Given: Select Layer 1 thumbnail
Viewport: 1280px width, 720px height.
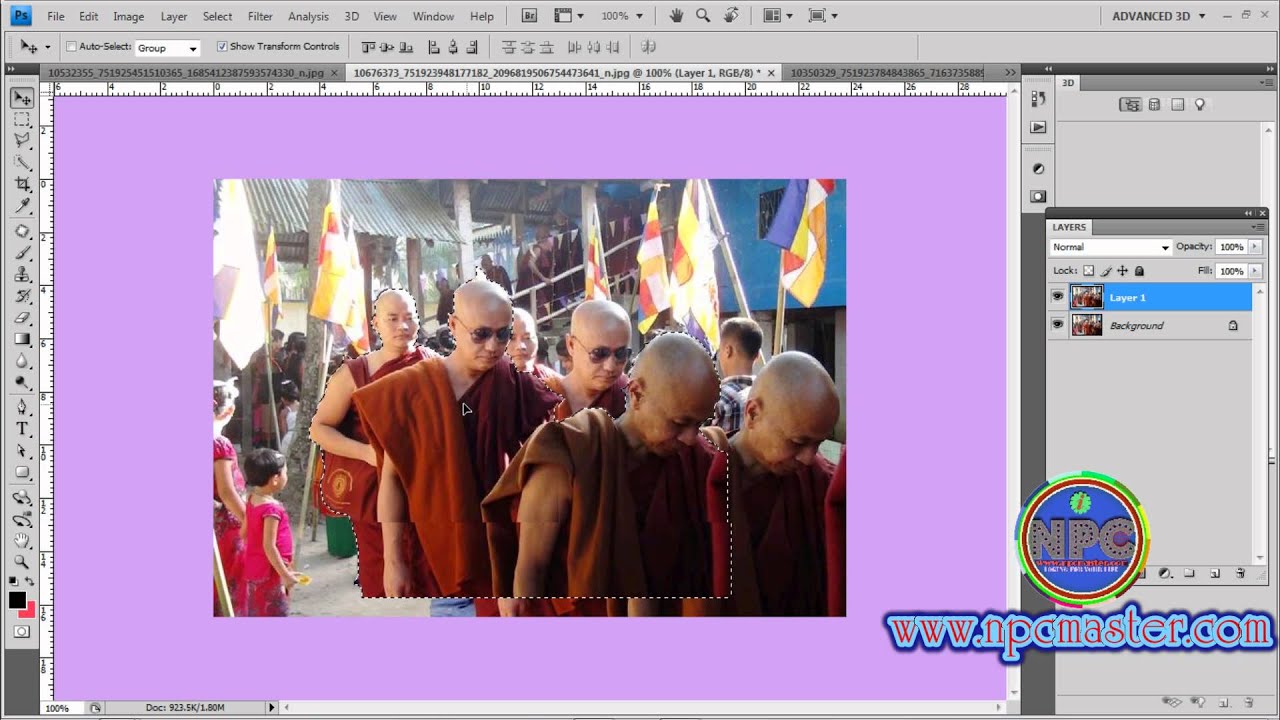Looking at the screenshot, I should (x=1086, y=297).
